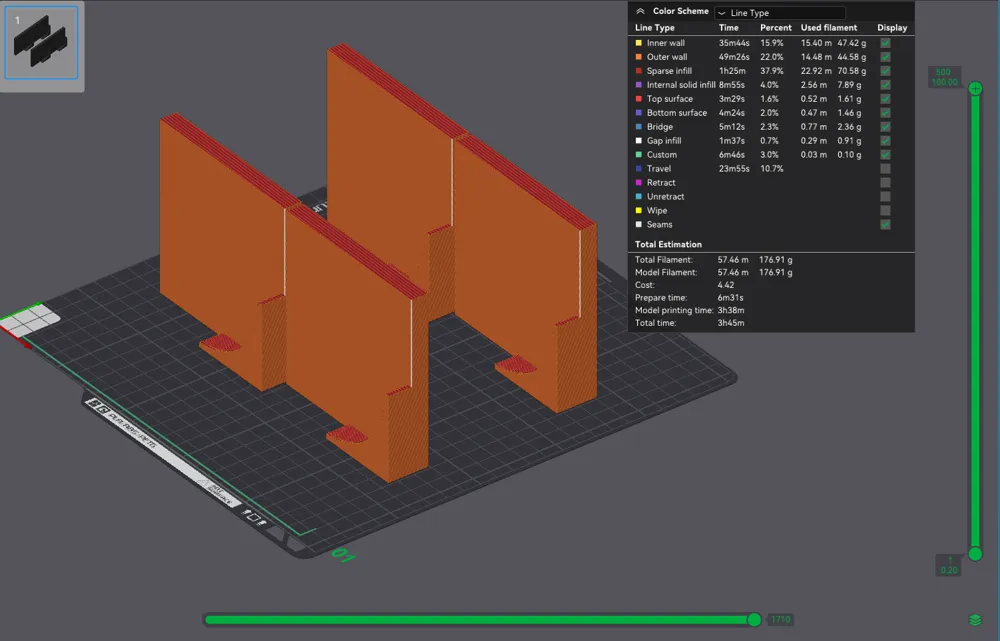Click the purple Internal solid infill legend icon
The height and width of the screenshot is (641, 1000).
coord(637,85)
